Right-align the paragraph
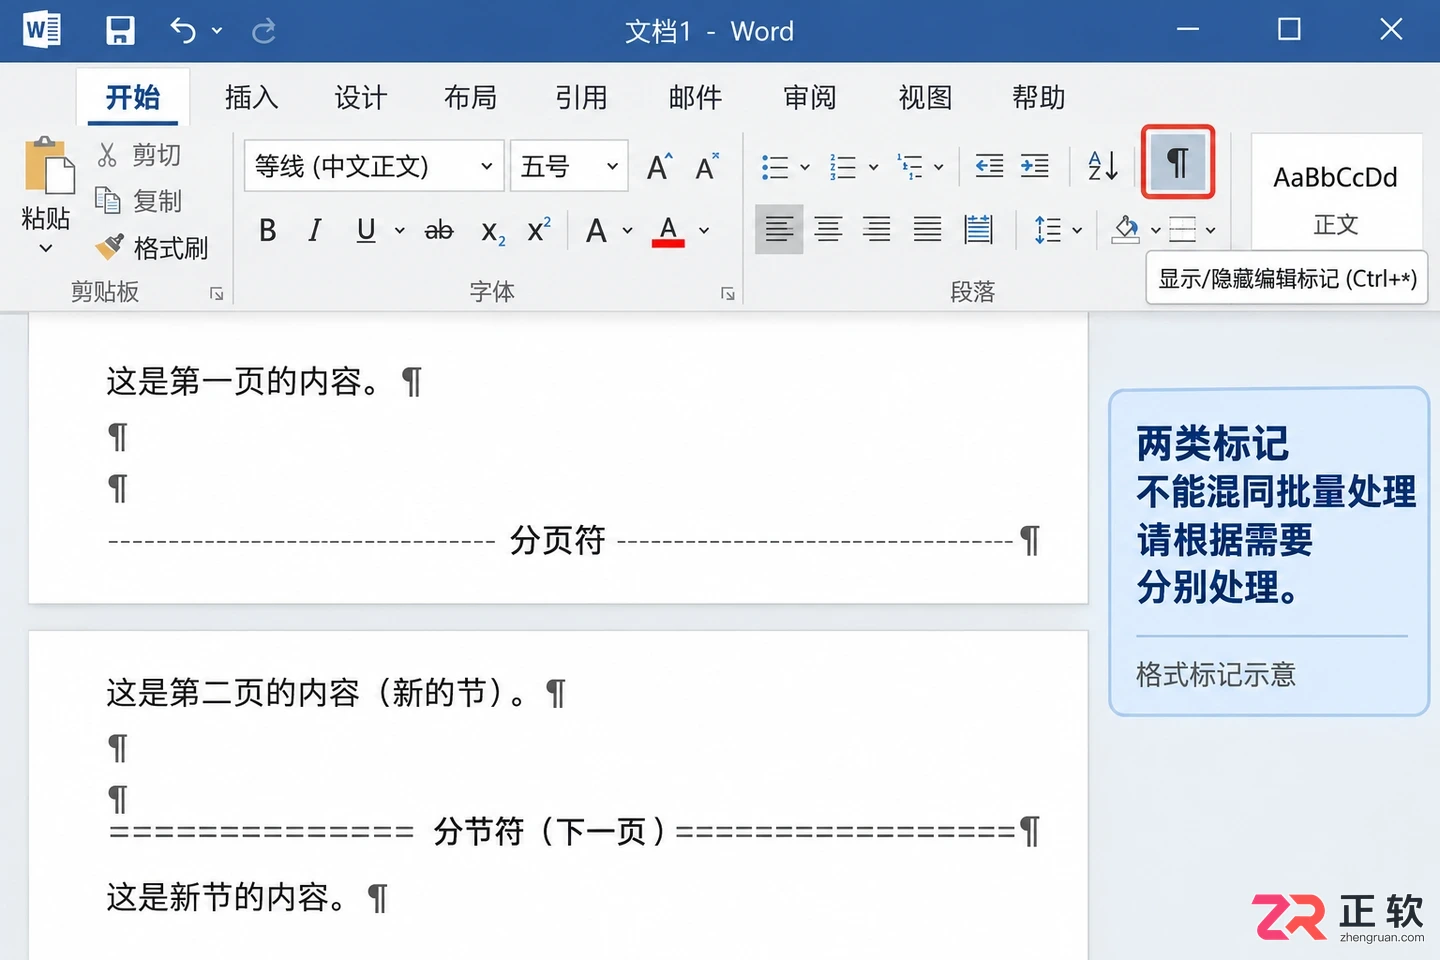 pos(877,230)
